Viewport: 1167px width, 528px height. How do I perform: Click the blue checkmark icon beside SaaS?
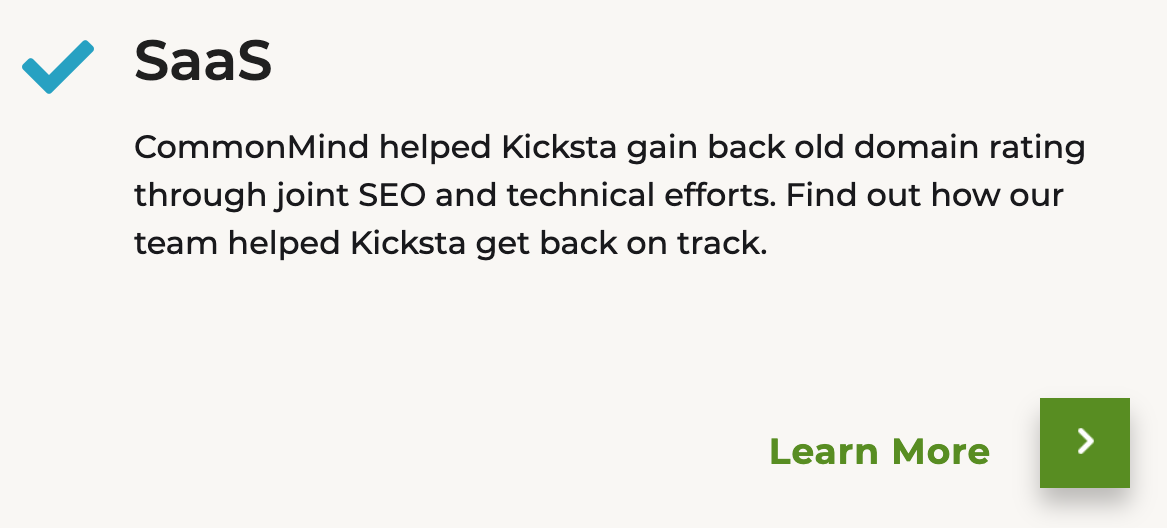coord(57,66)
